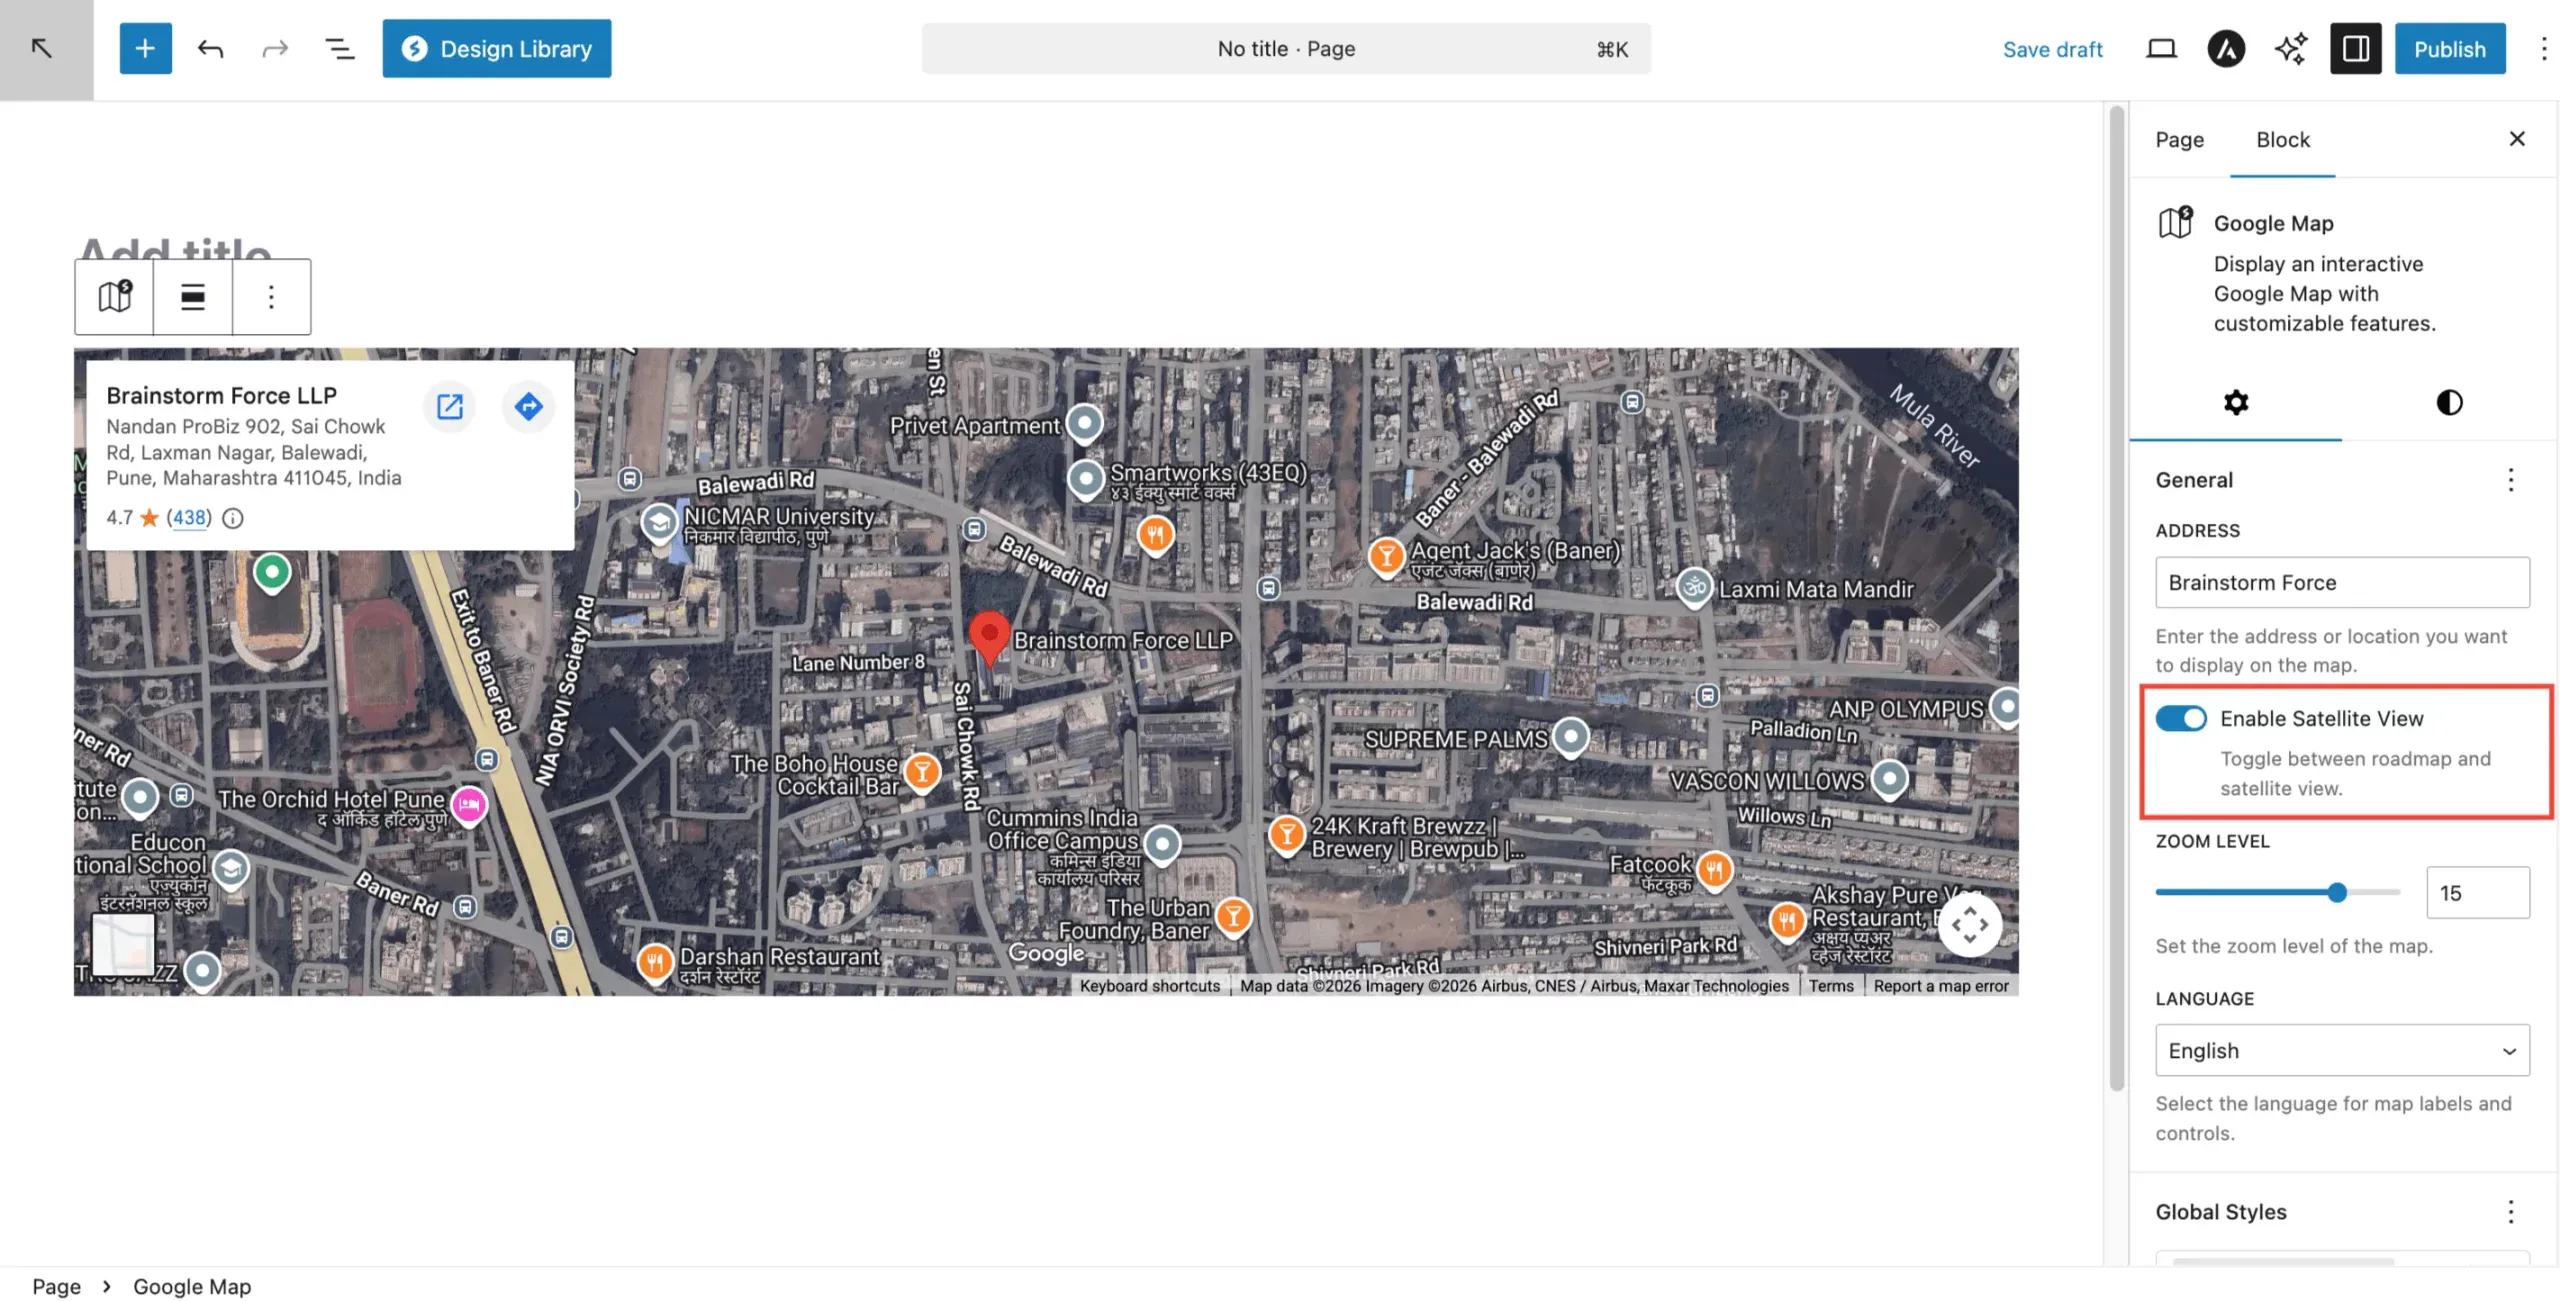Click the editor vertical scrollbar
2560x1301 pixels.
(2117, 600)
